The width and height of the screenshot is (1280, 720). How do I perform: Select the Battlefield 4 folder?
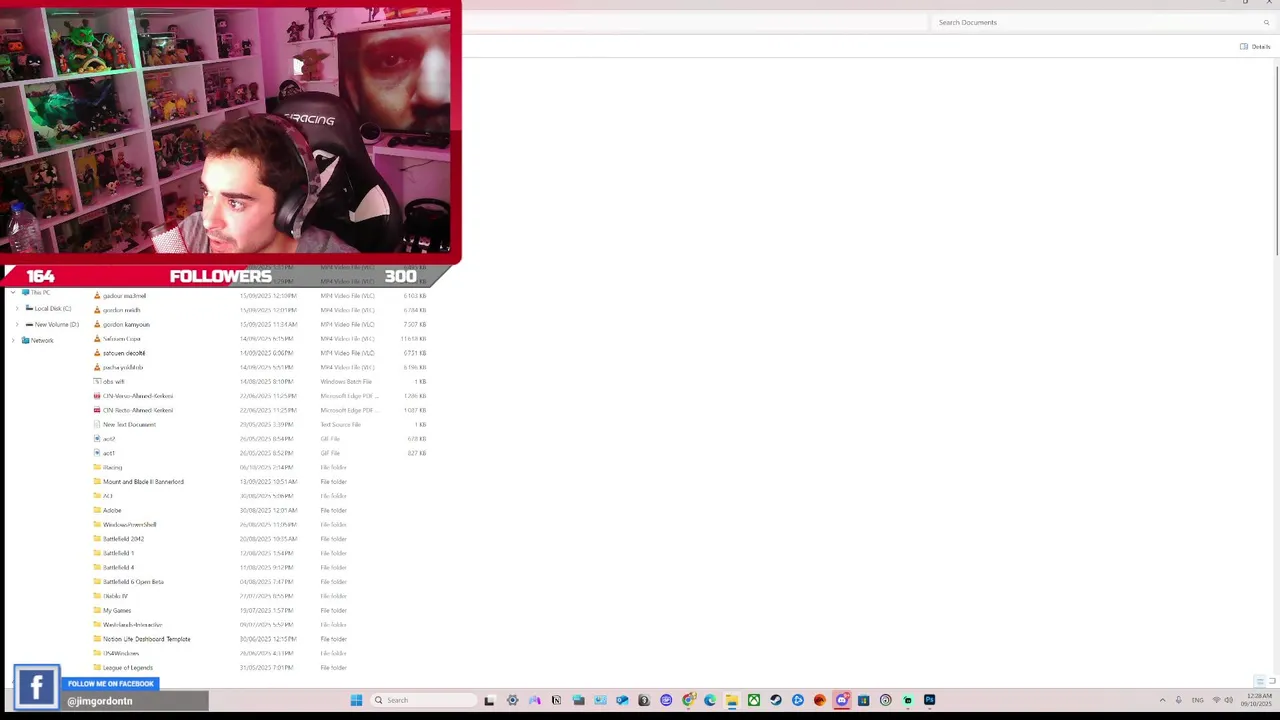[118, 567]
